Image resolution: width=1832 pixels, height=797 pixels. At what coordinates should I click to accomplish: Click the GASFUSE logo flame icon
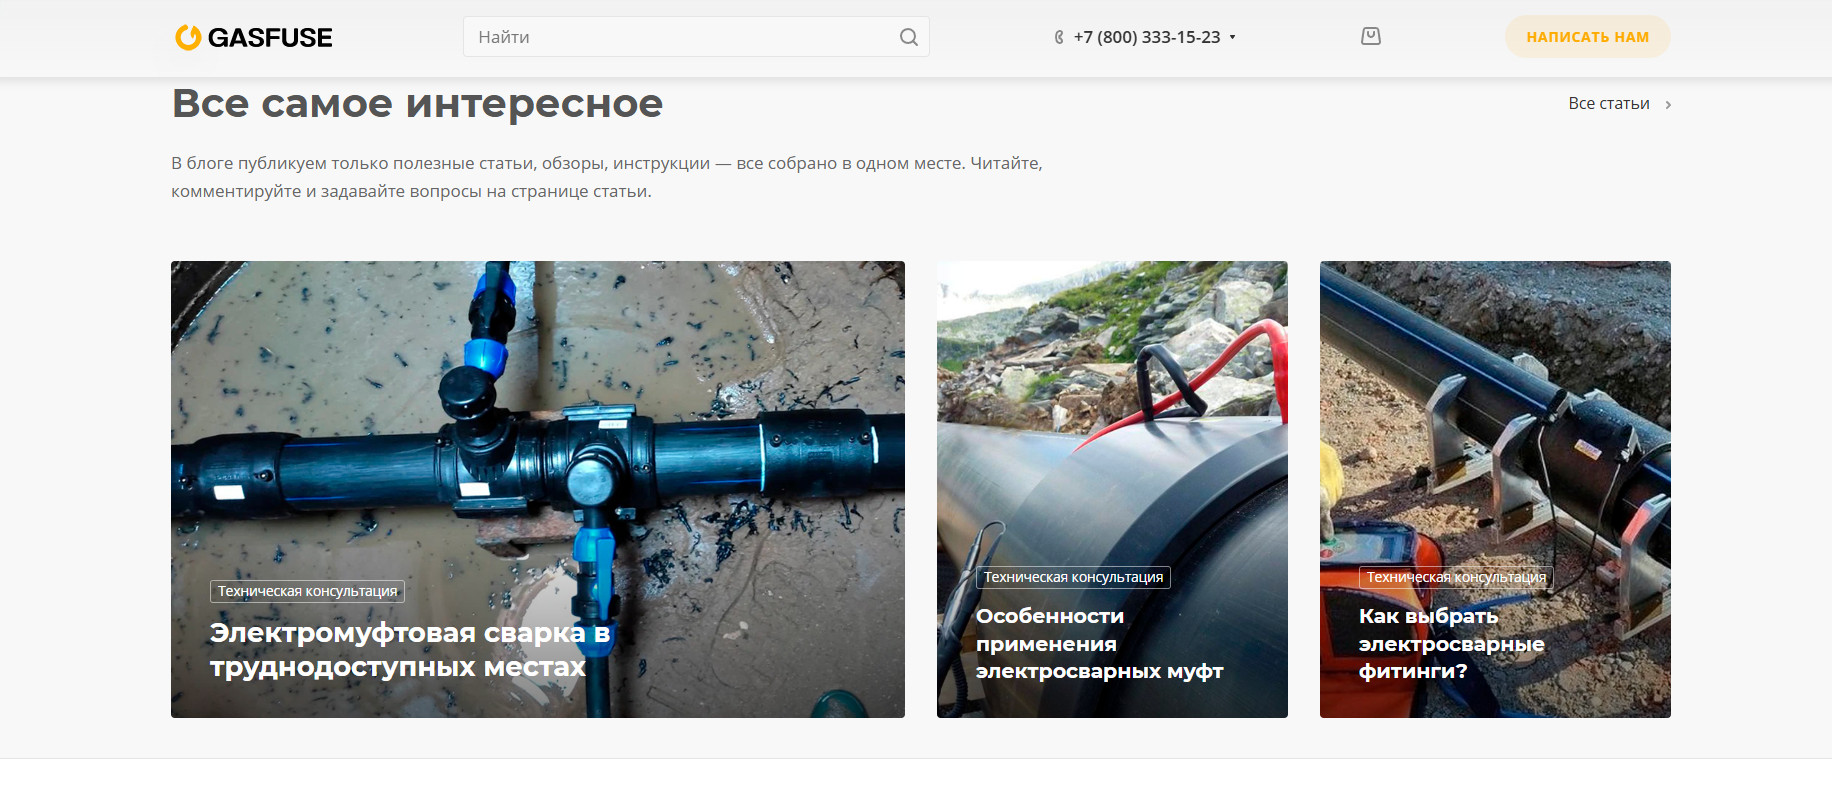tap(188, 37)
